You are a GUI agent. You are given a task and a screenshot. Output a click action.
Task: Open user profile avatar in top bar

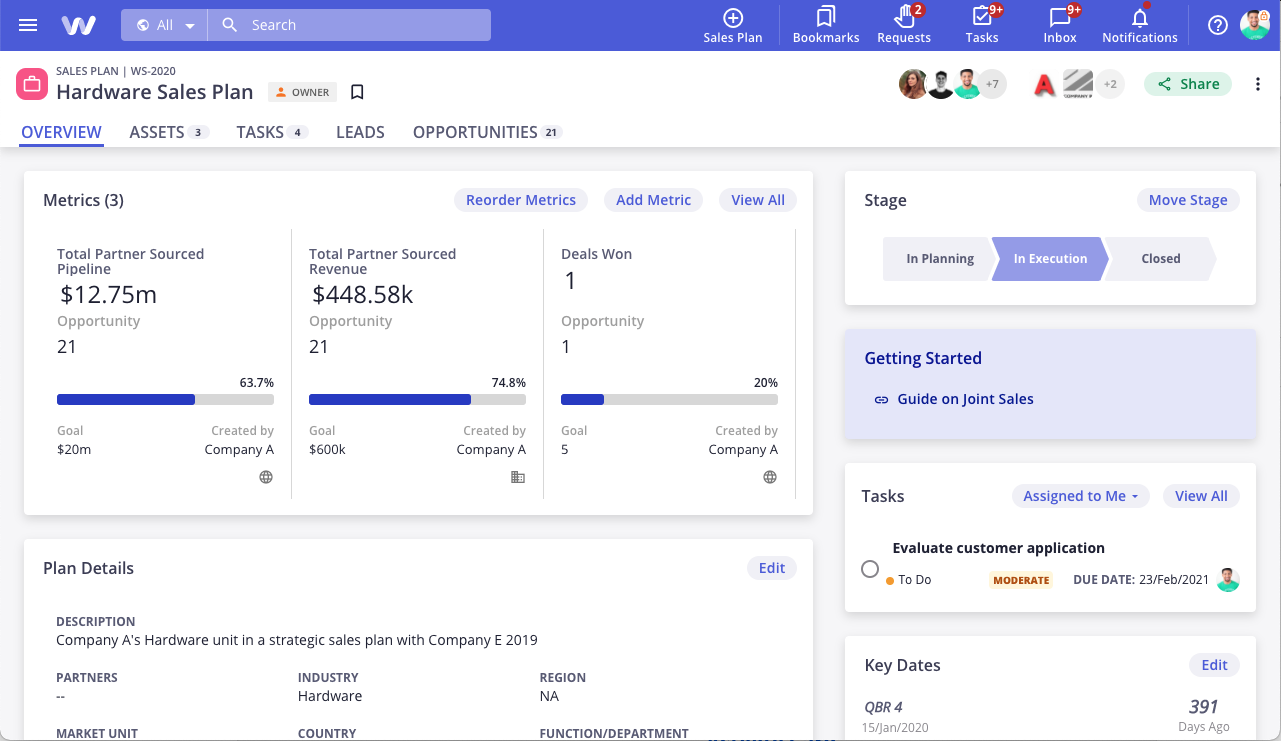[x=1255, y=25]
